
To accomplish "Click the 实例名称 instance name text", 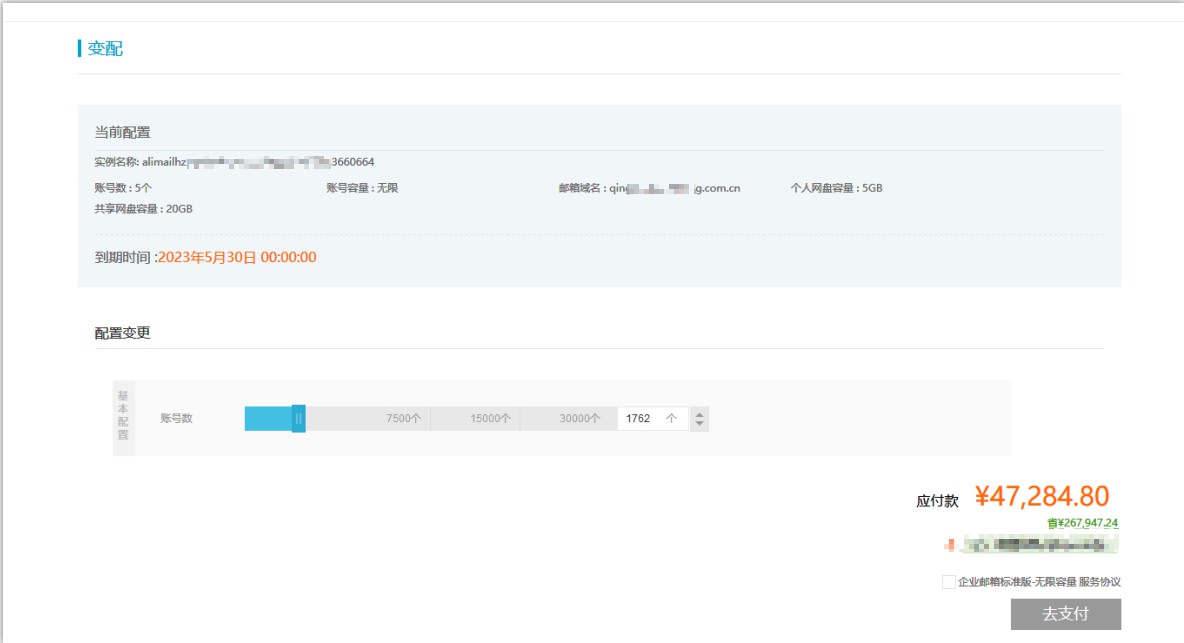I will [234, 161].
